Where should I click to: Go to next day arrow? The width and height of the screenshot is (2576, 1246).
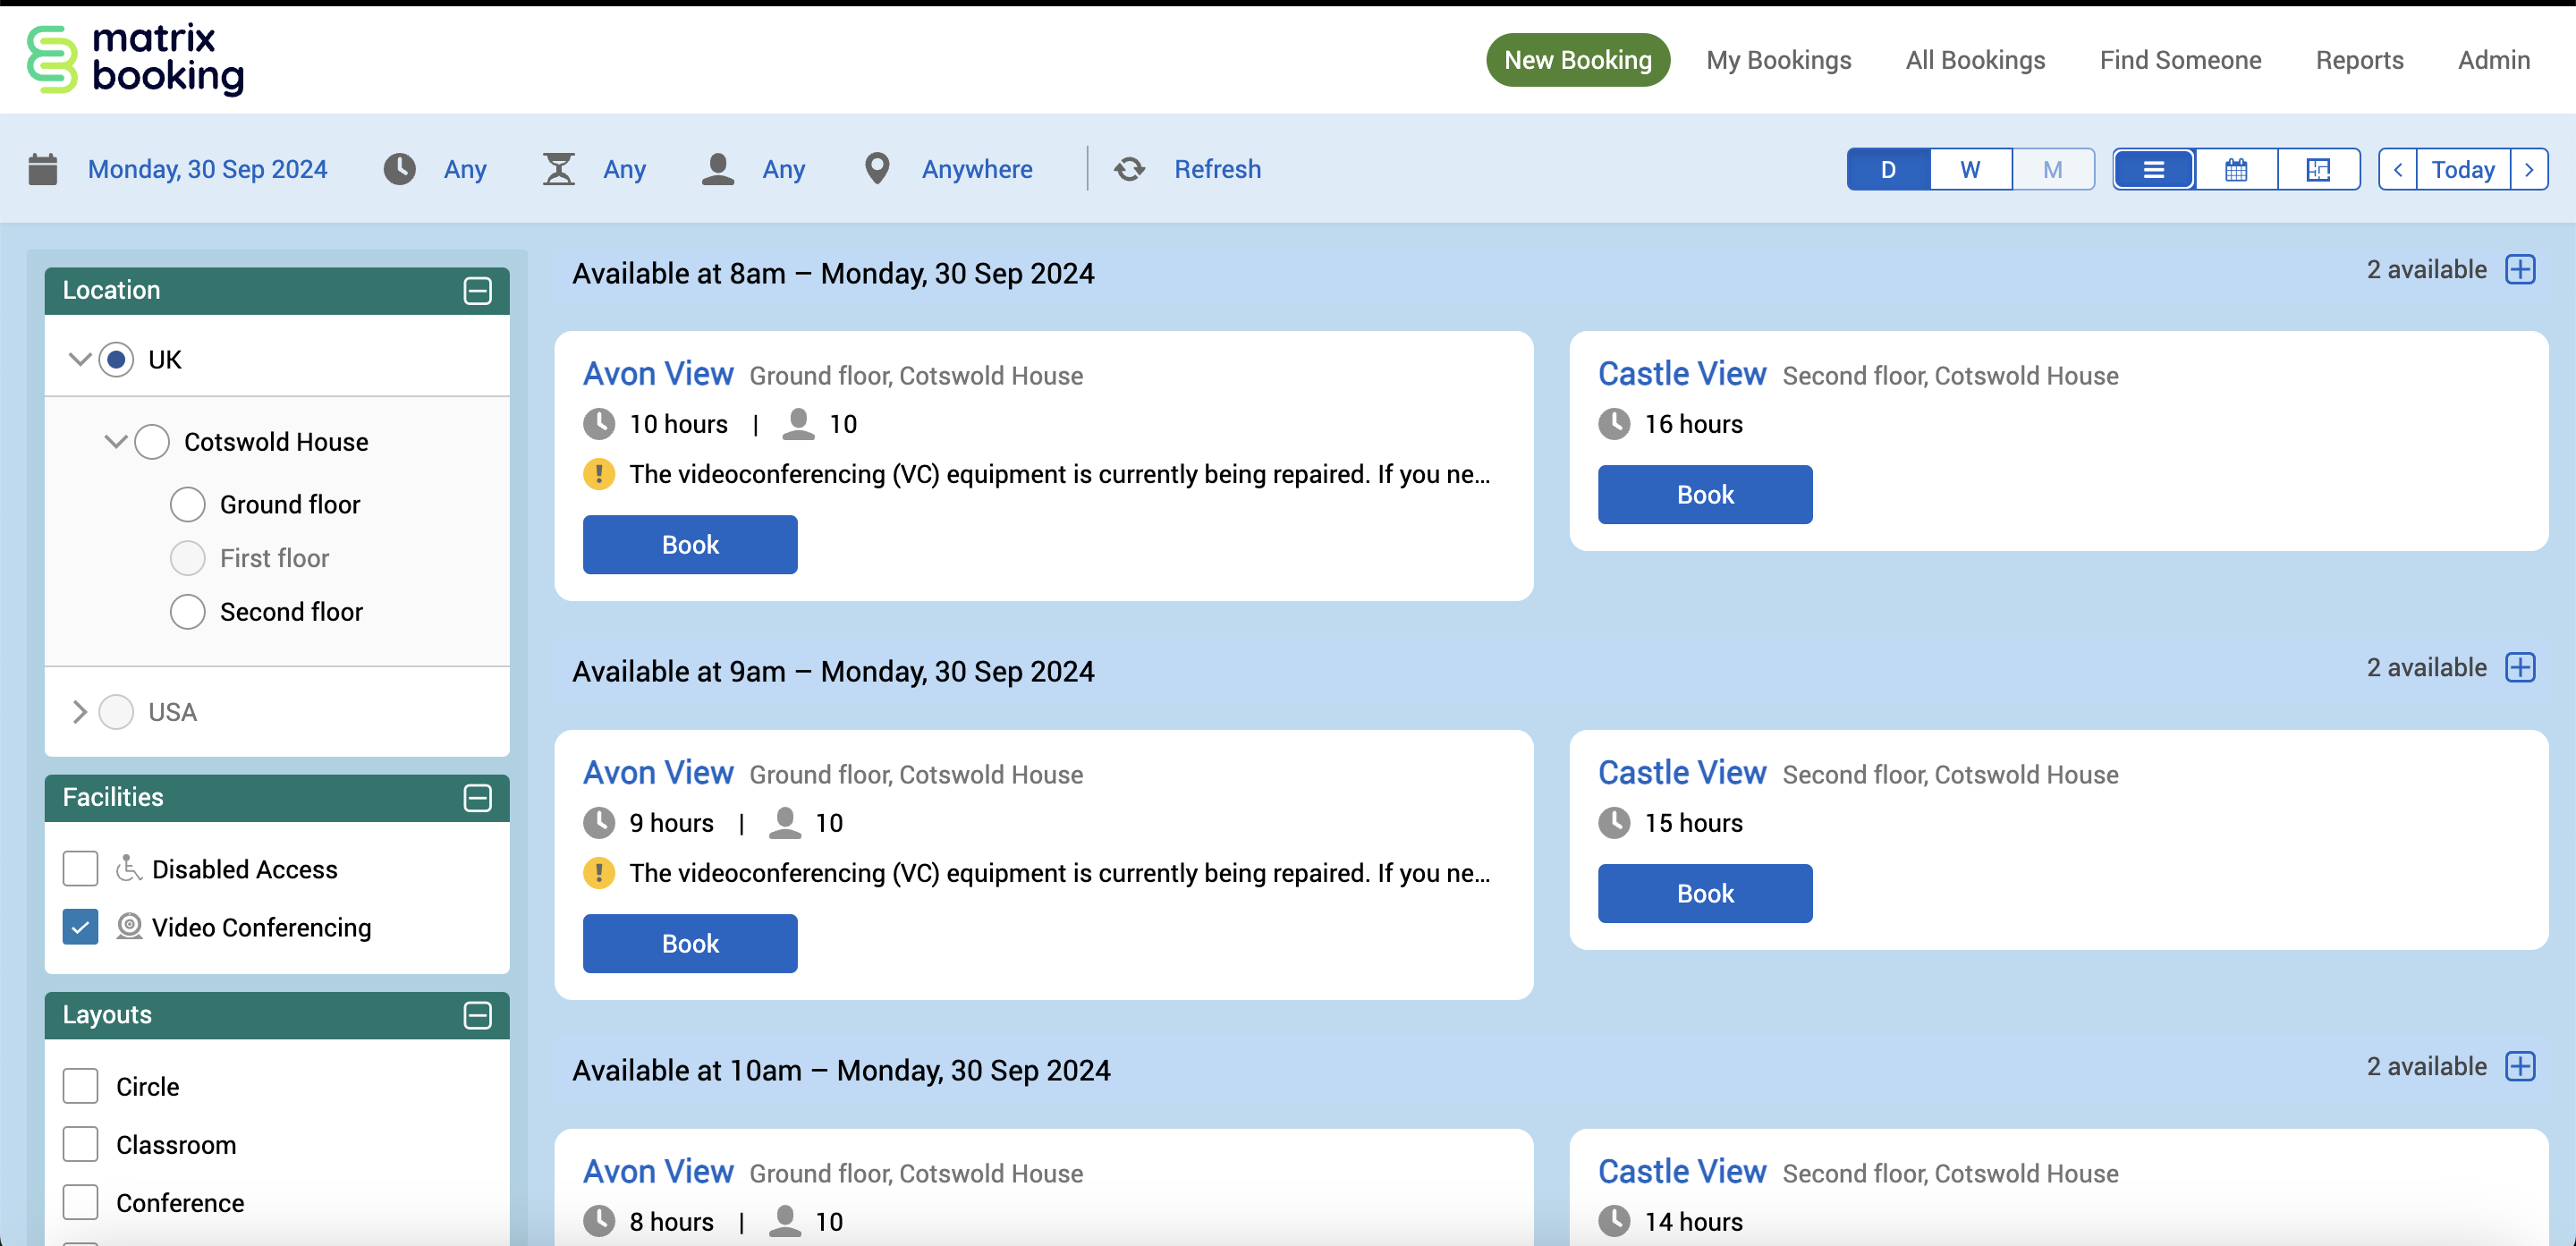tap(2529, 169)
